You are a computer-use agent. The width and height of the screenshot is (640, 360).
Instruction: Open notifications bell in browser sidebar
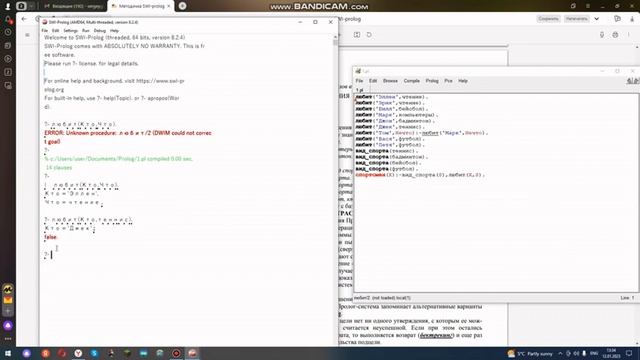point(8,19)
